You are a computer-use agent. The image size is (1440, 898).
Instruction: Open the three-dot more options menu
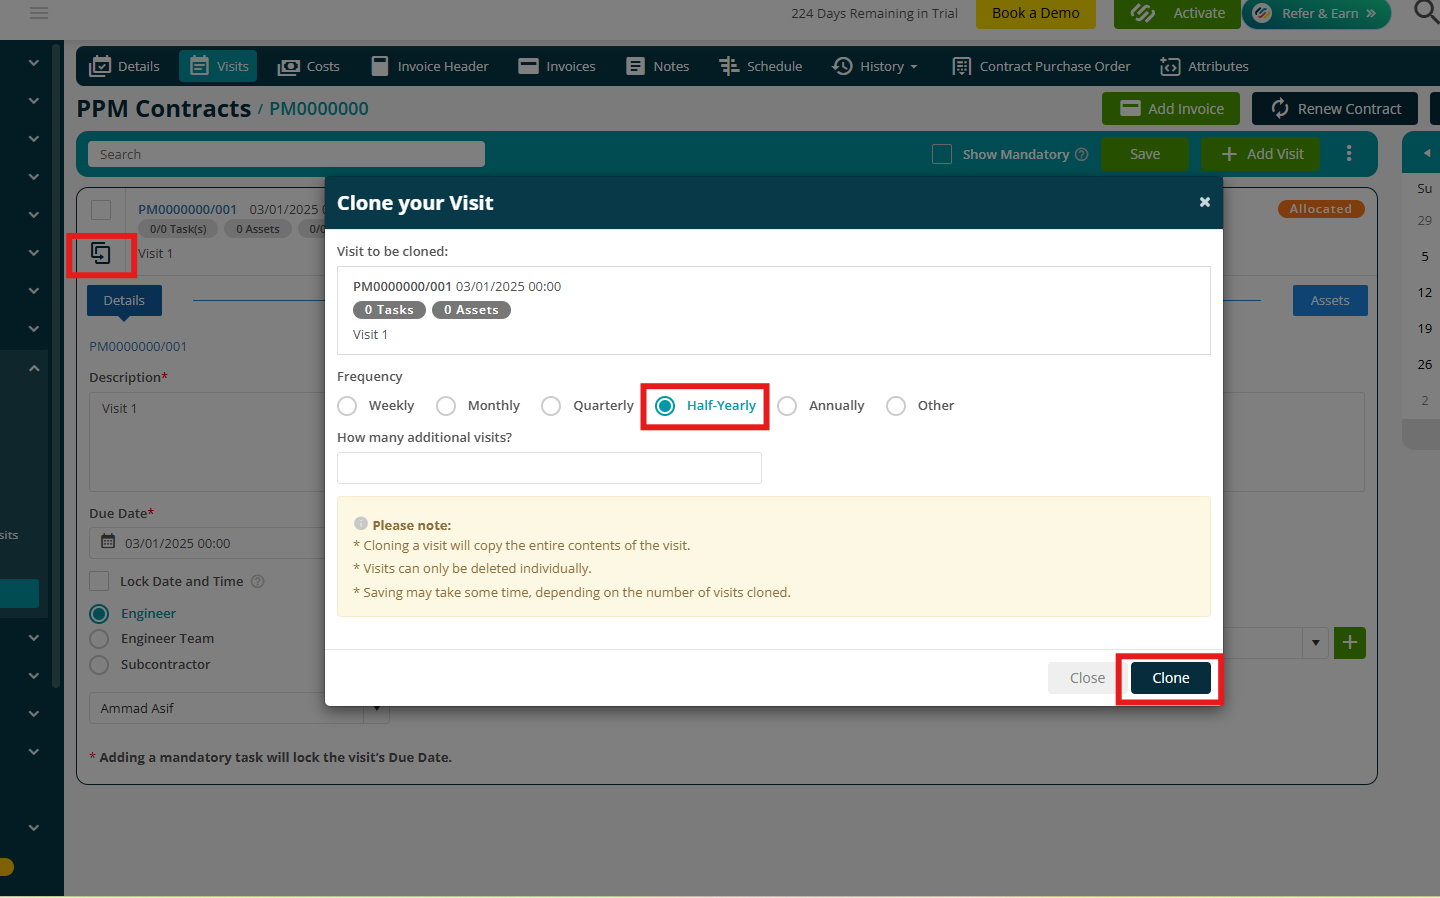click(x=1349, y=154)
